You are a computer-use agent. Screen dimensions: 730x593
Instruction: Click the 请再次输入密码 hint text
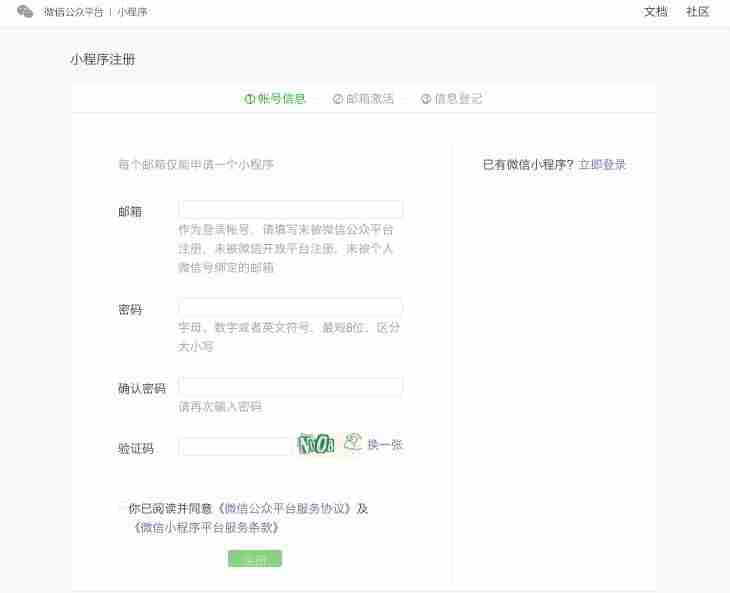(x=220, y=407)
